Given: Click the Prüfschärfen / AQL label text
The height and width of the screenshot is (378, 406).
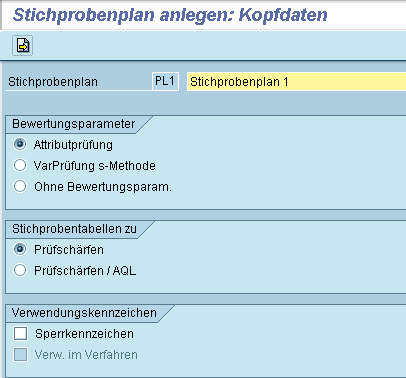Looking at the screenshot, I should [85, 270].
